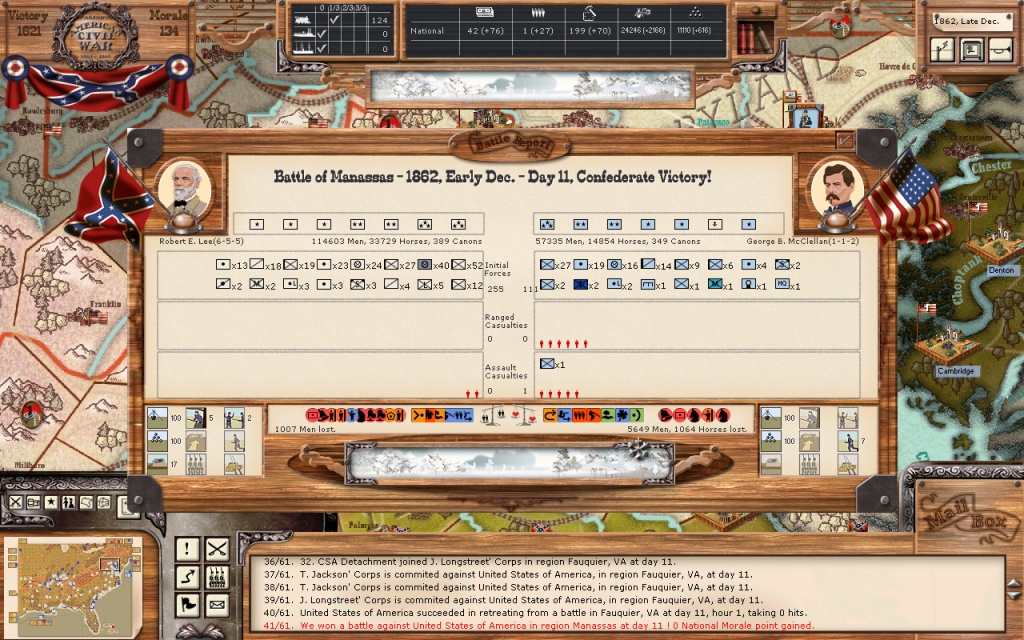Select the crossed sabers battle filter

click(x=217, y=549)
